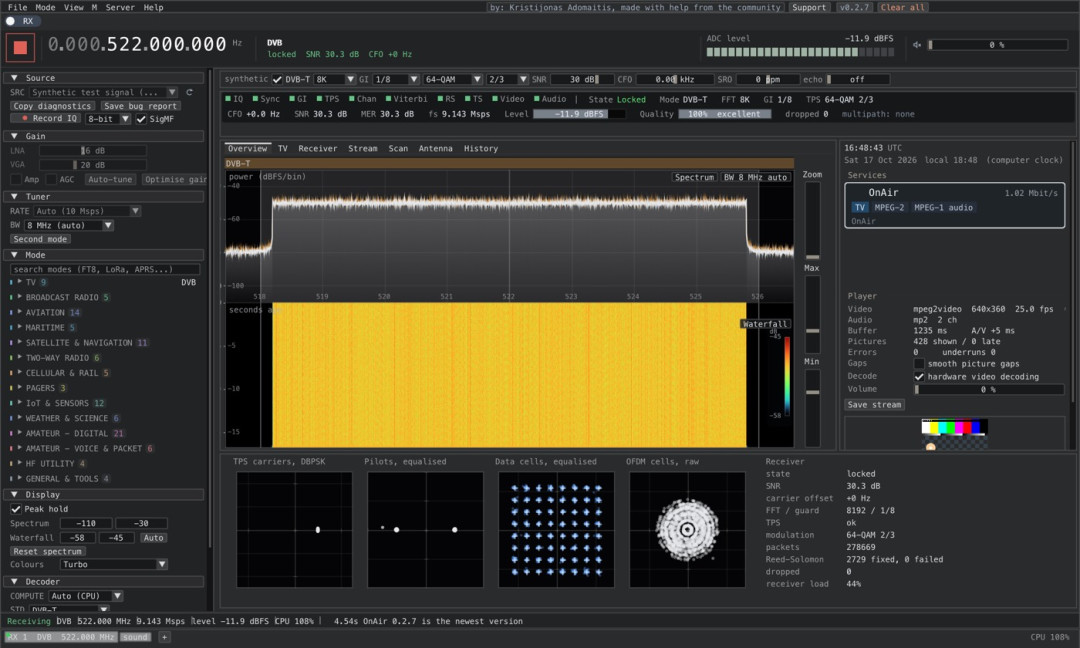Open the Colours Turbo dropdown

point(114,564)
